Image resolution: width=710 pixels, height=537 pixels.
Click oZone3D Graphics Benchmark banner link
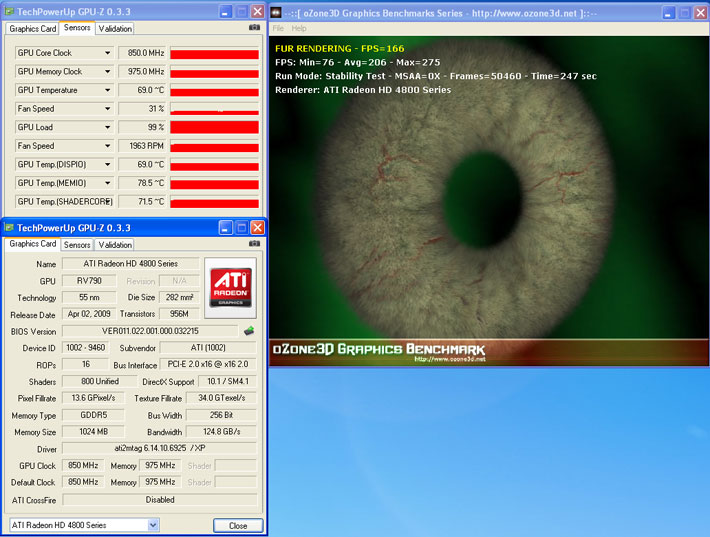click(489, 352)
